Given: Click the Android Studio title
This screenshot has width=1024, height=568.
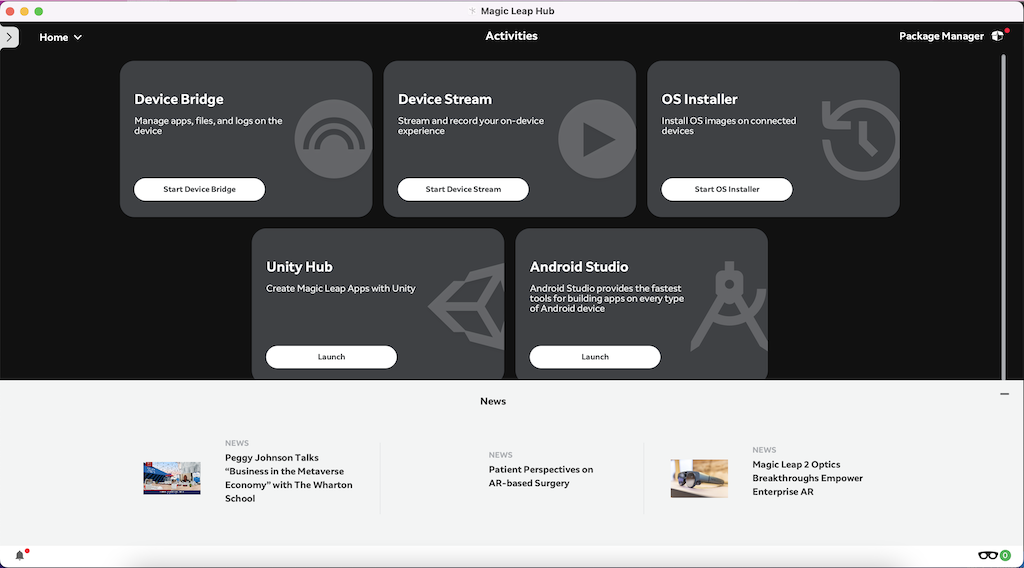Looking at the screenshot, I should tap(579, 267).
